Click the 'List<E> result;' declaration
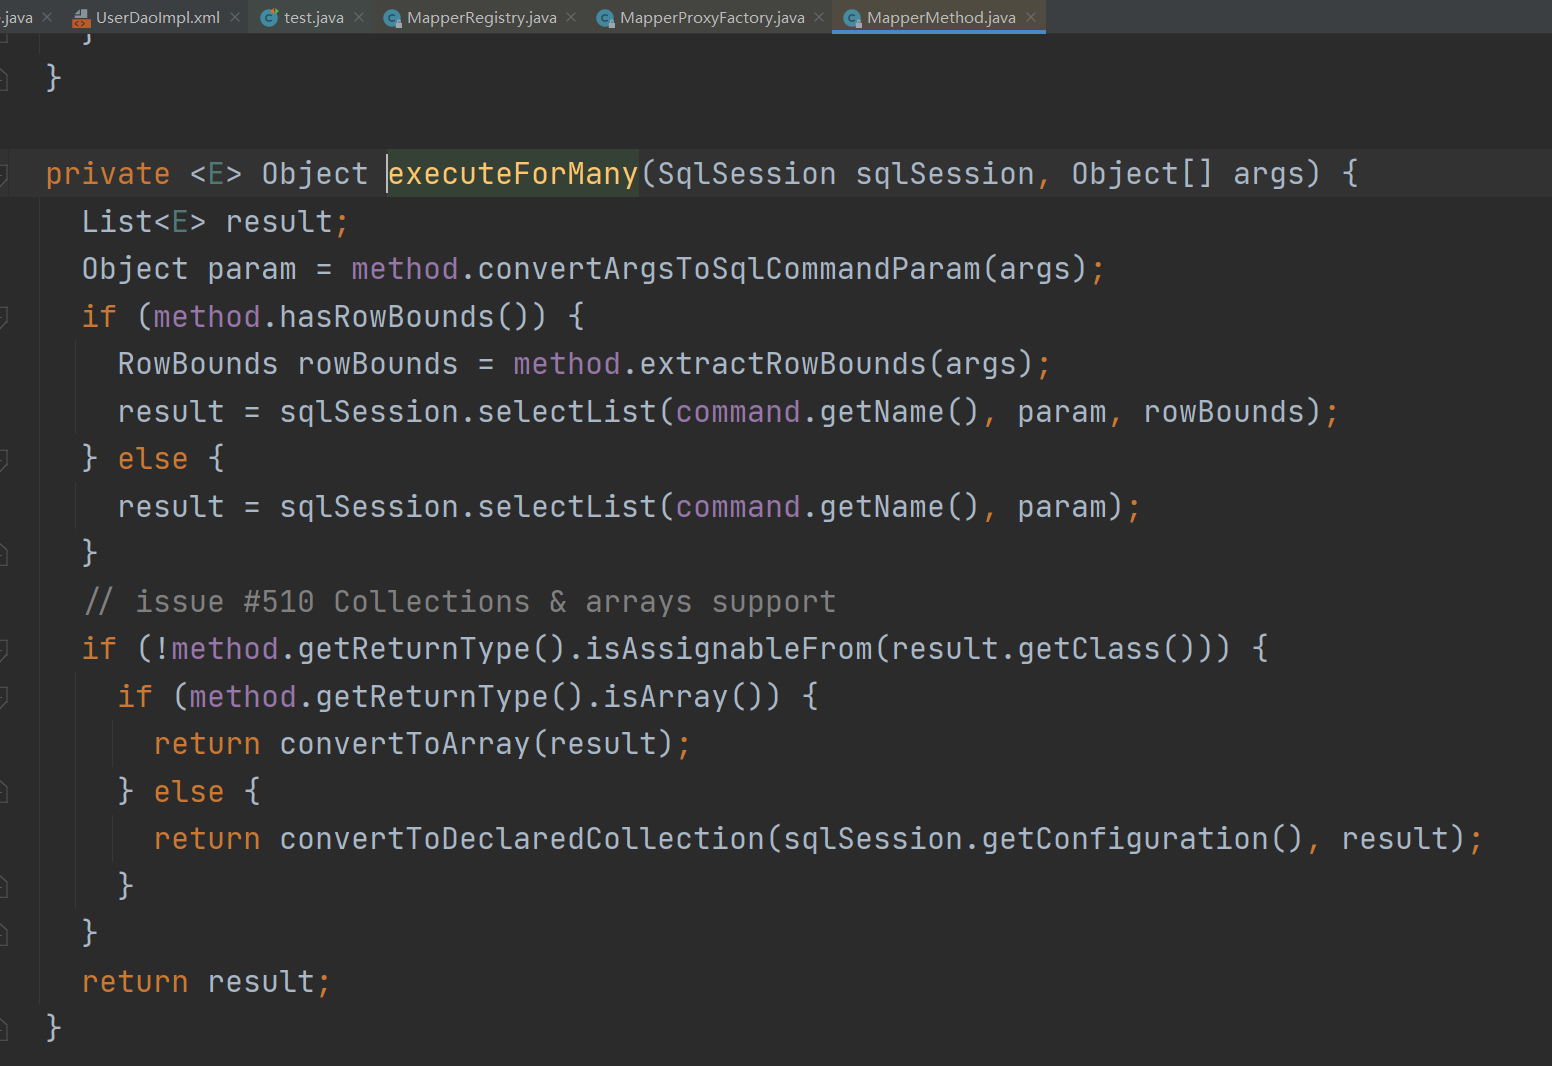 pos(215,222)
